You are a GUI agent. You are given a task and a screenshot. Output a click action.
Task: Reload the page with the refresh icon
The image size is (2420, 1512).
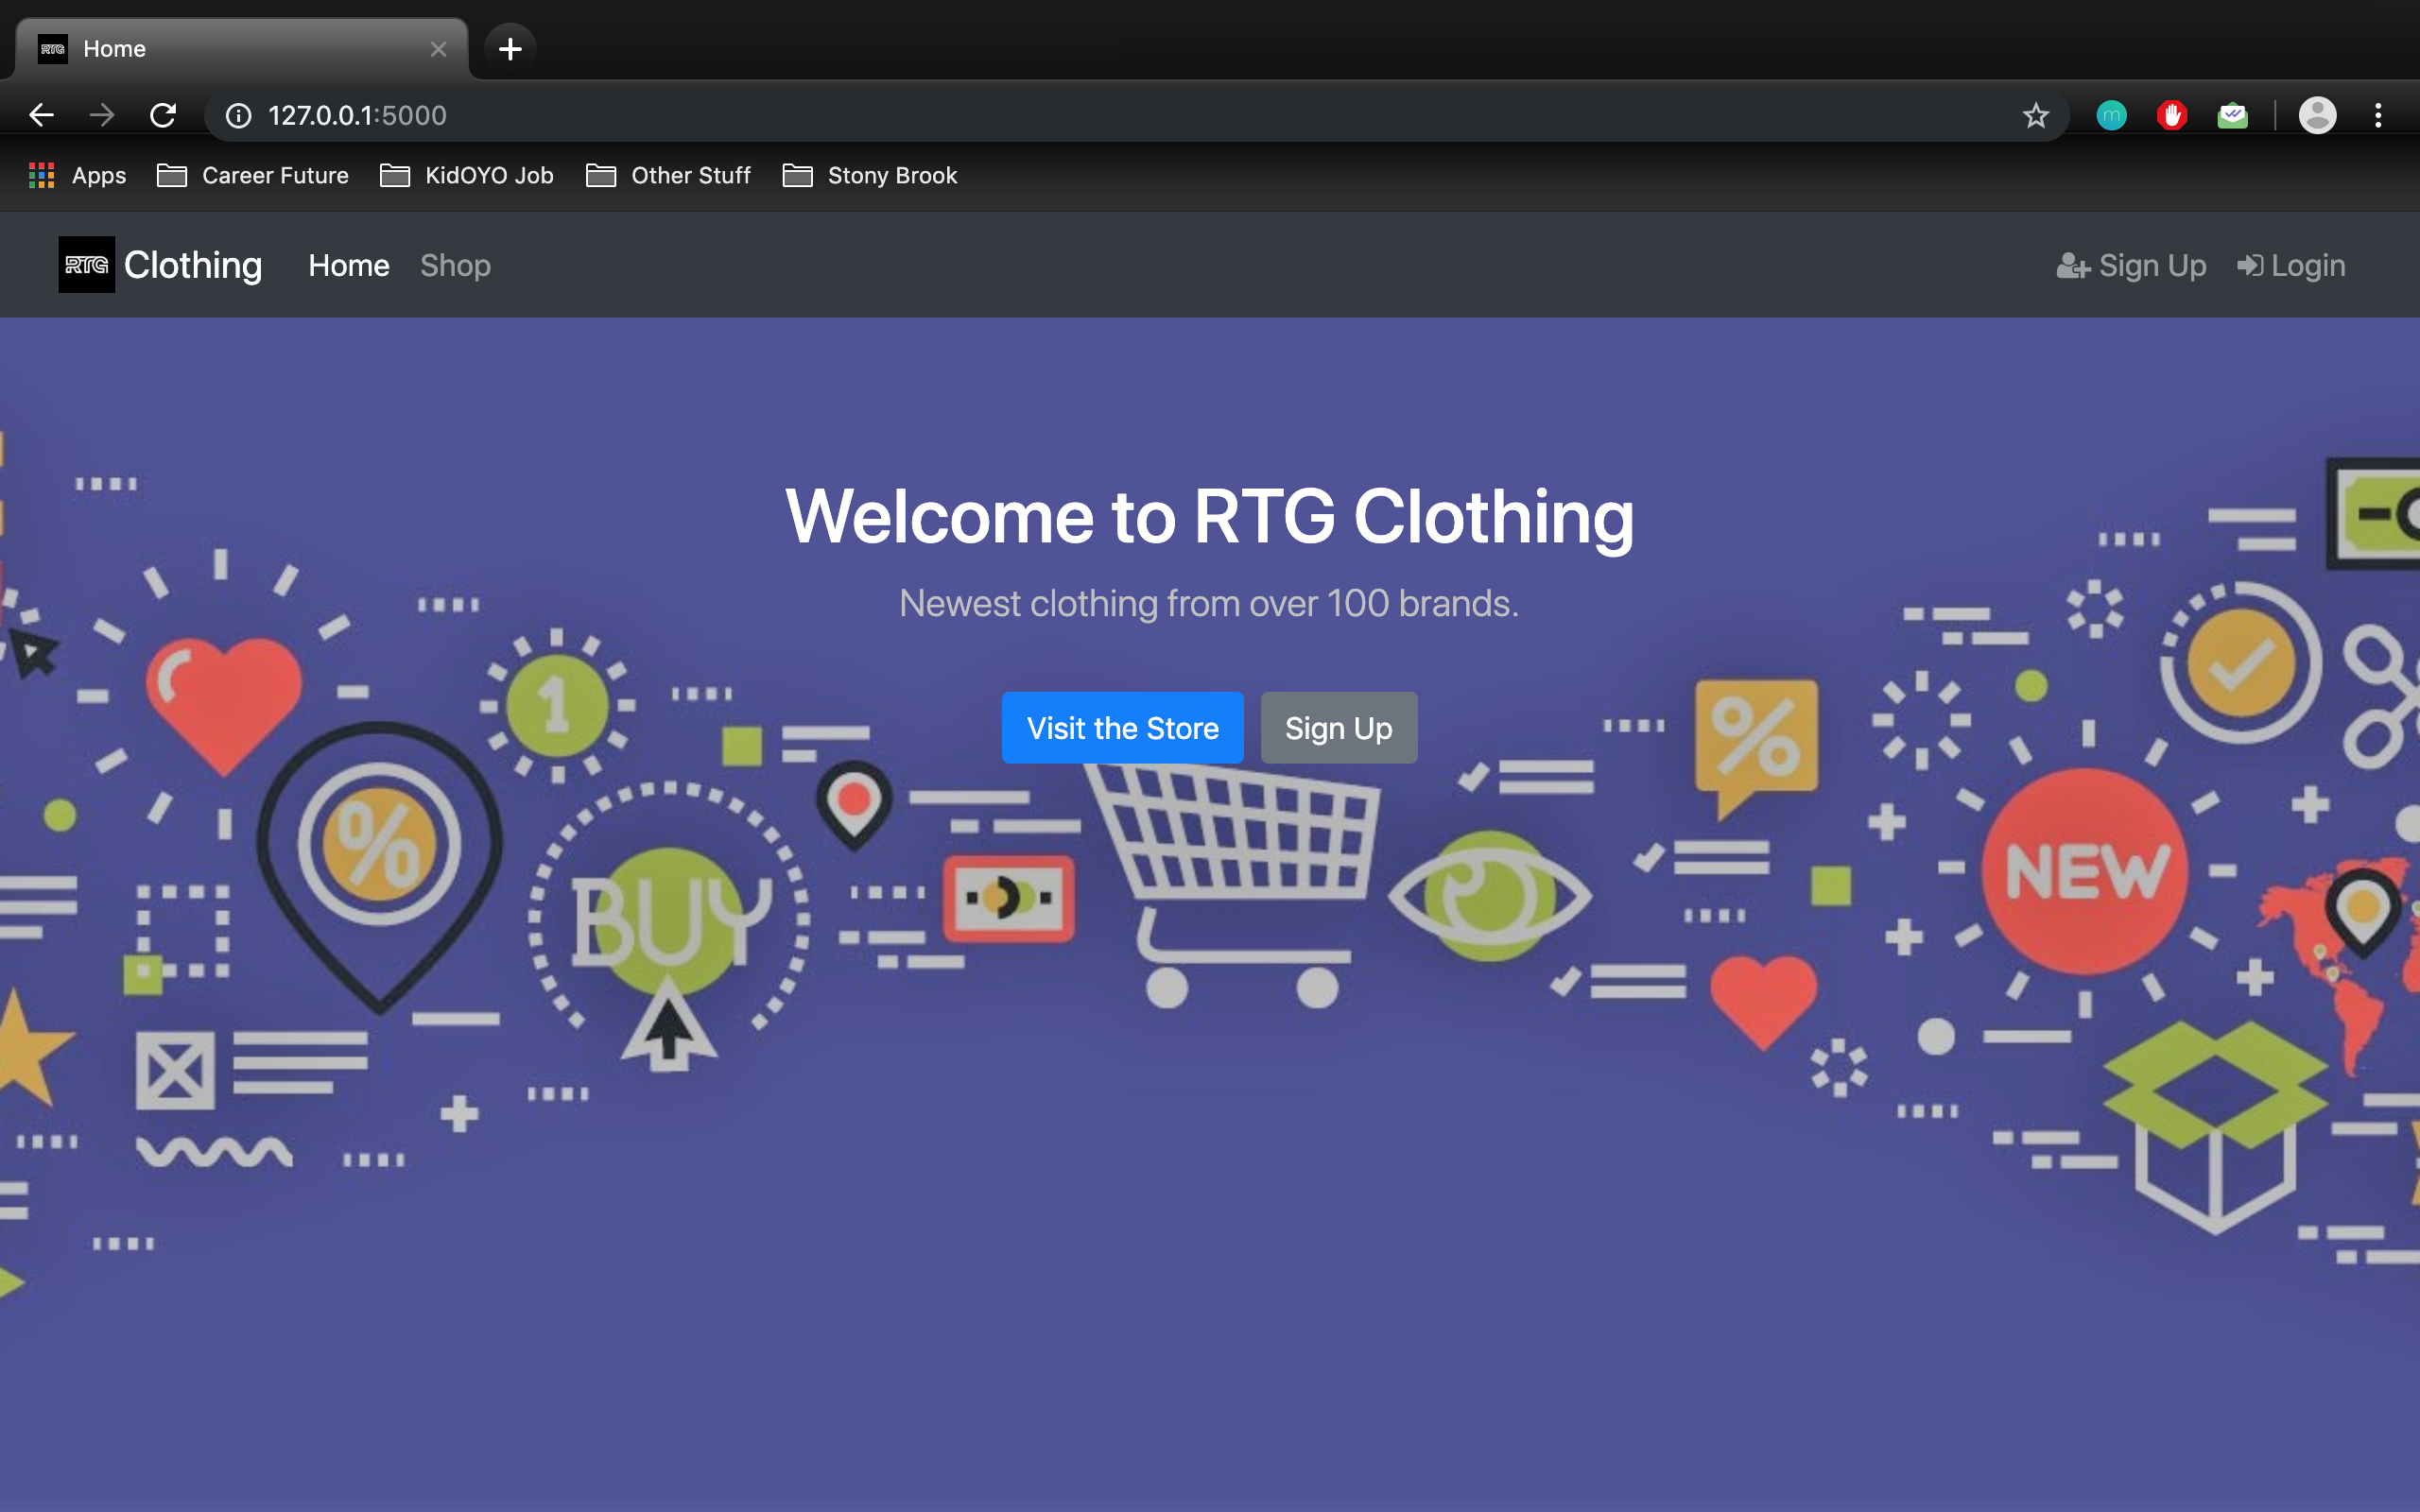163,115
